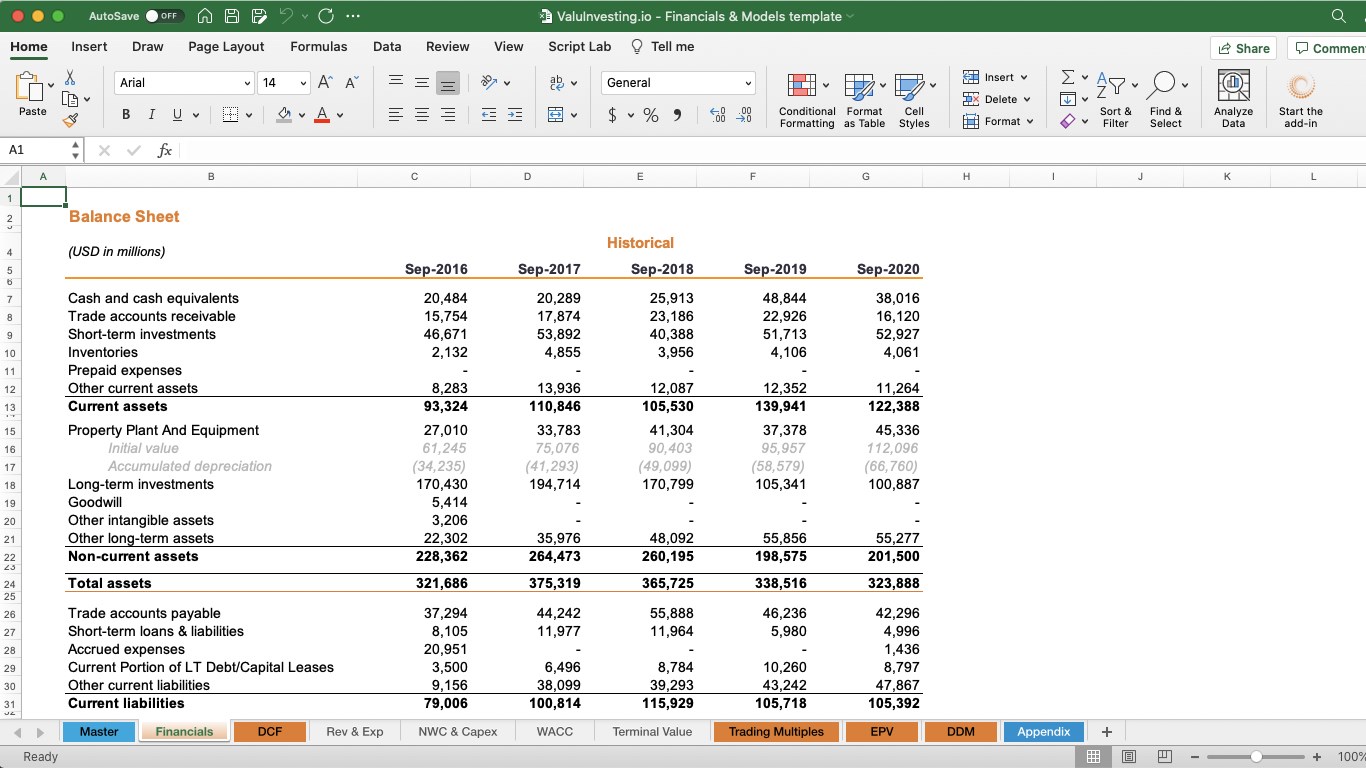Image resolution: width=1366 pixels, height=768 pixels.
Task: Open the font name dropdown
Action: point(247,83)
